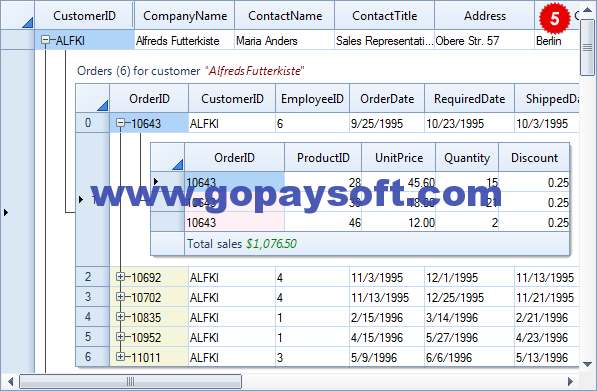Viewport: 597px width, 391px height.
Task: Select the OrderDate cell '2/15/1996'
Action: 387,317
